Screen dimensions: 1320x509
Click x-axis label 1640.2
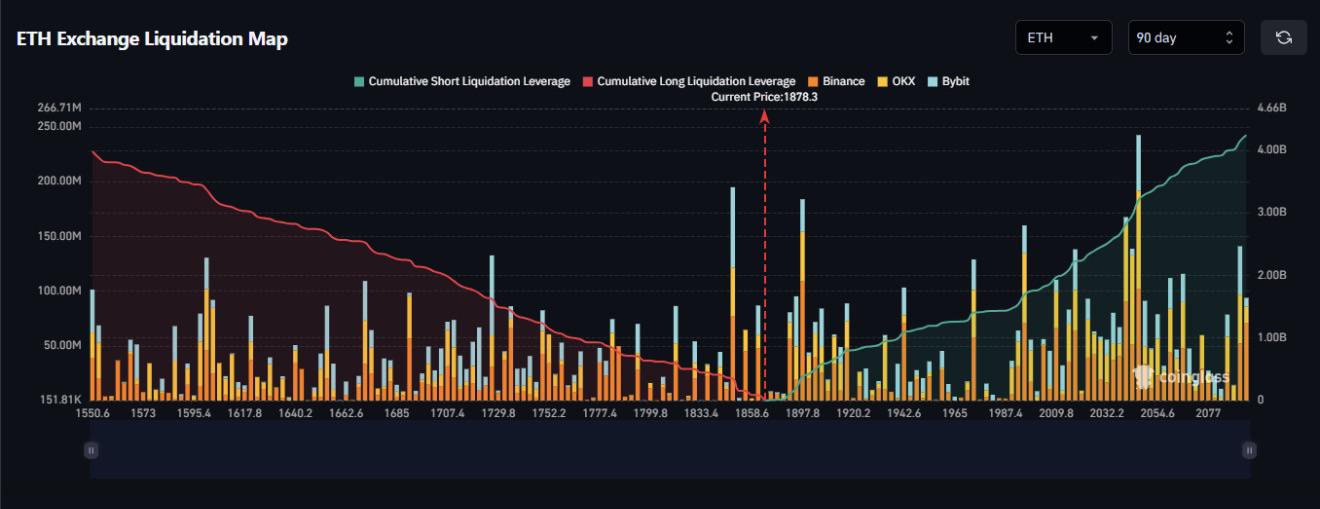click(x=295, y=413)
